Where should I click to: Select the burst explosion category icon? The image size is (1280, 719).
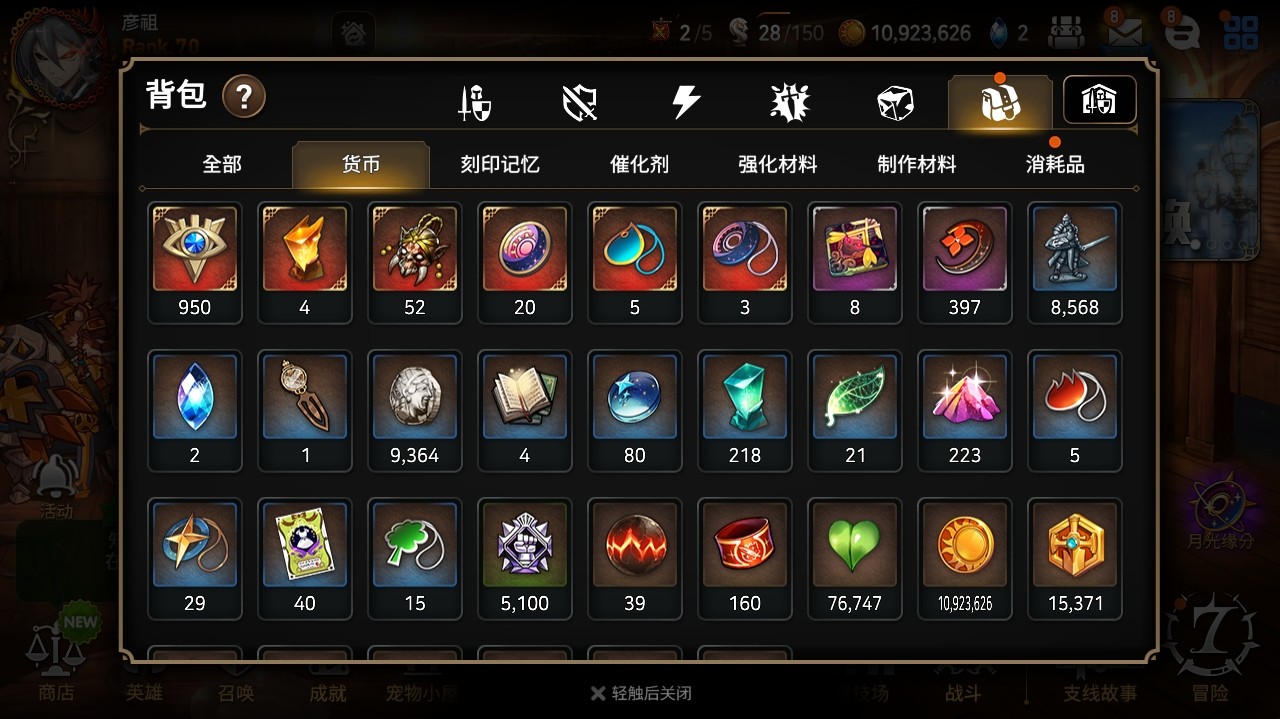pyautogui.click(x=790, y=102)
